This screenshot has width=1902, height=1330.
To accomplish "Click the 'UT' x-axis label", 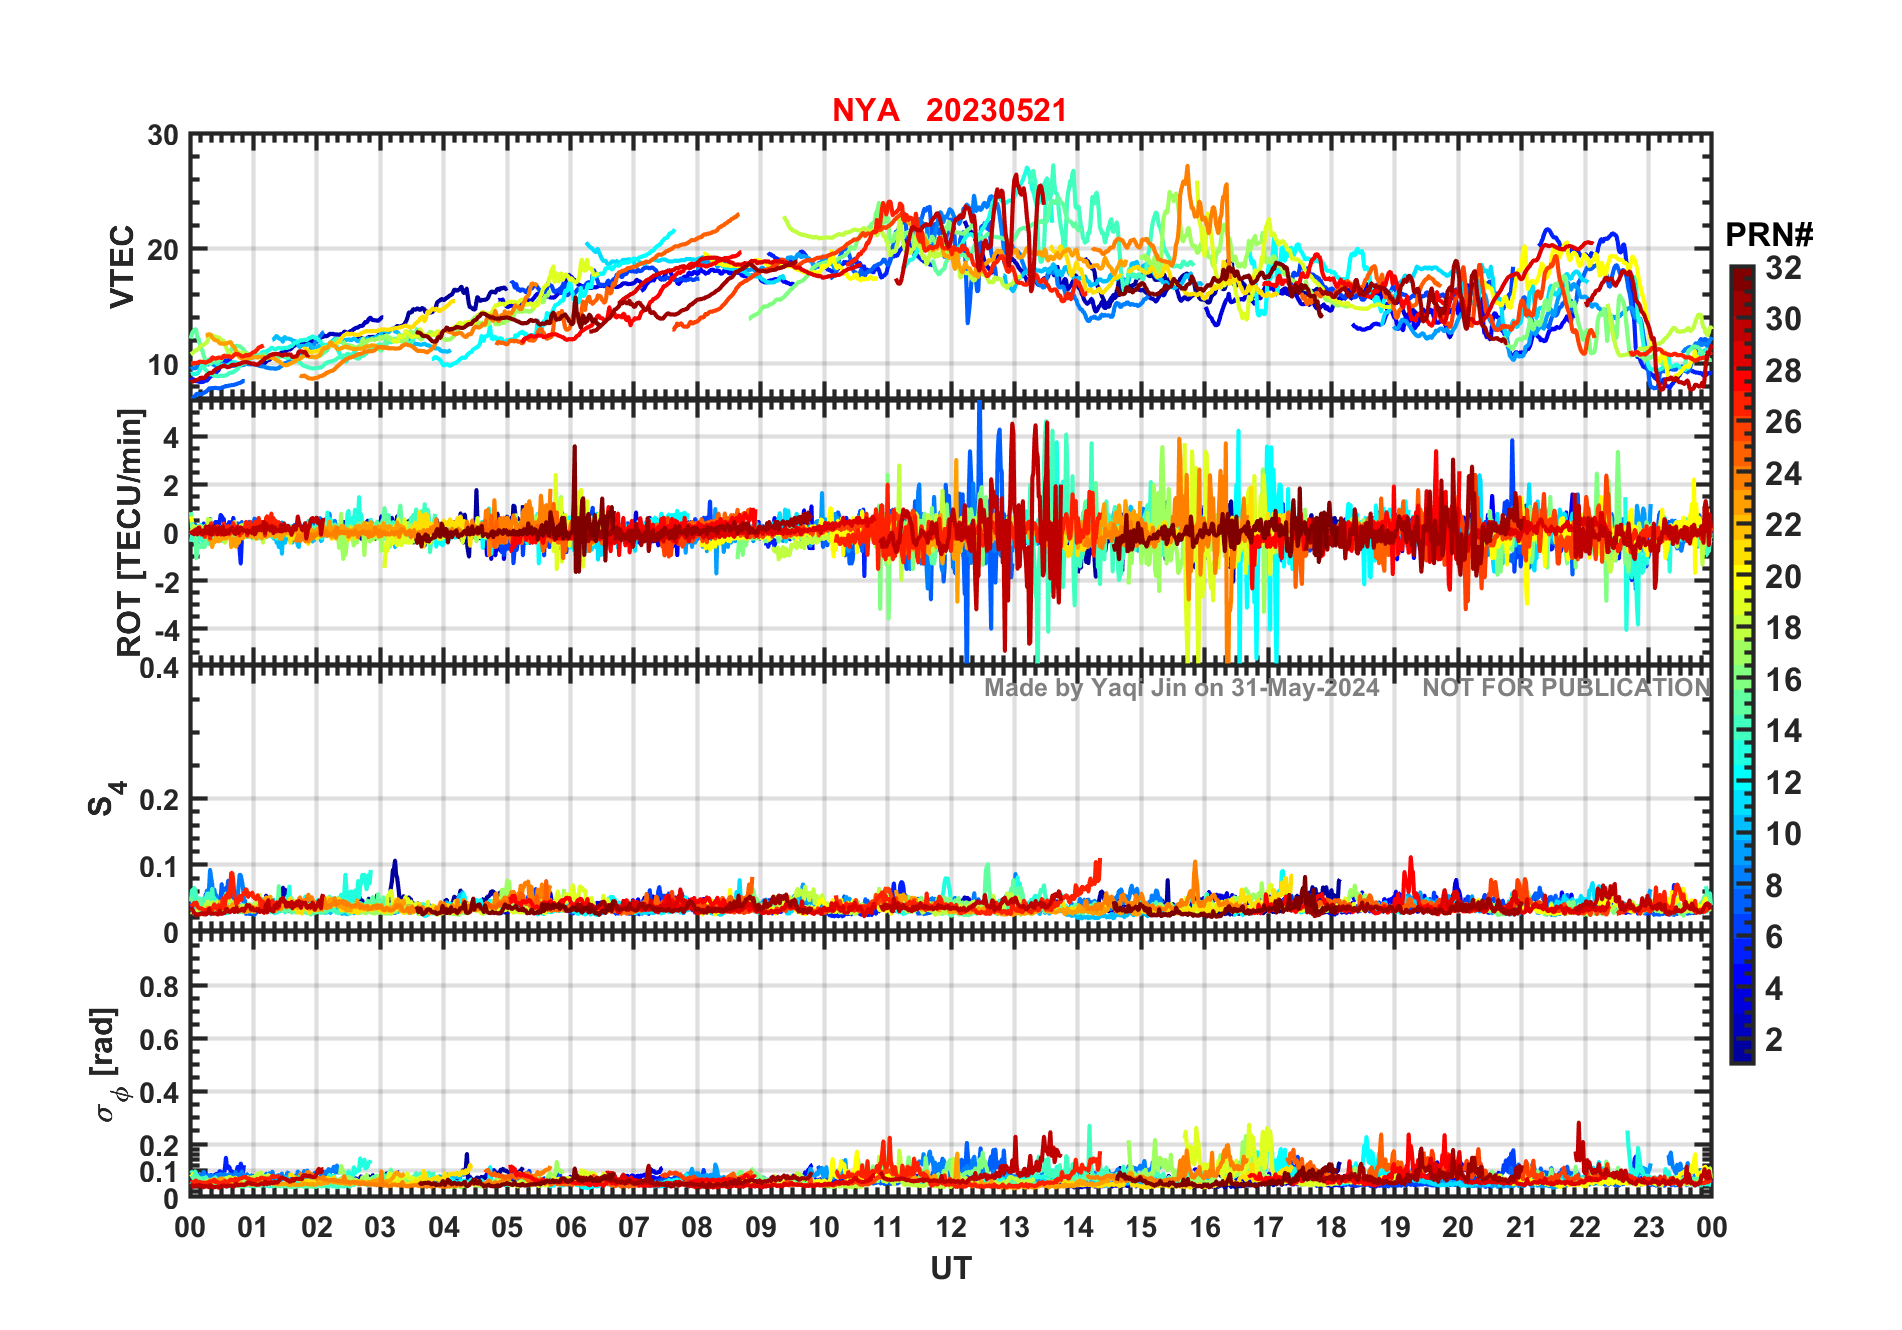I will [950, 1268].
